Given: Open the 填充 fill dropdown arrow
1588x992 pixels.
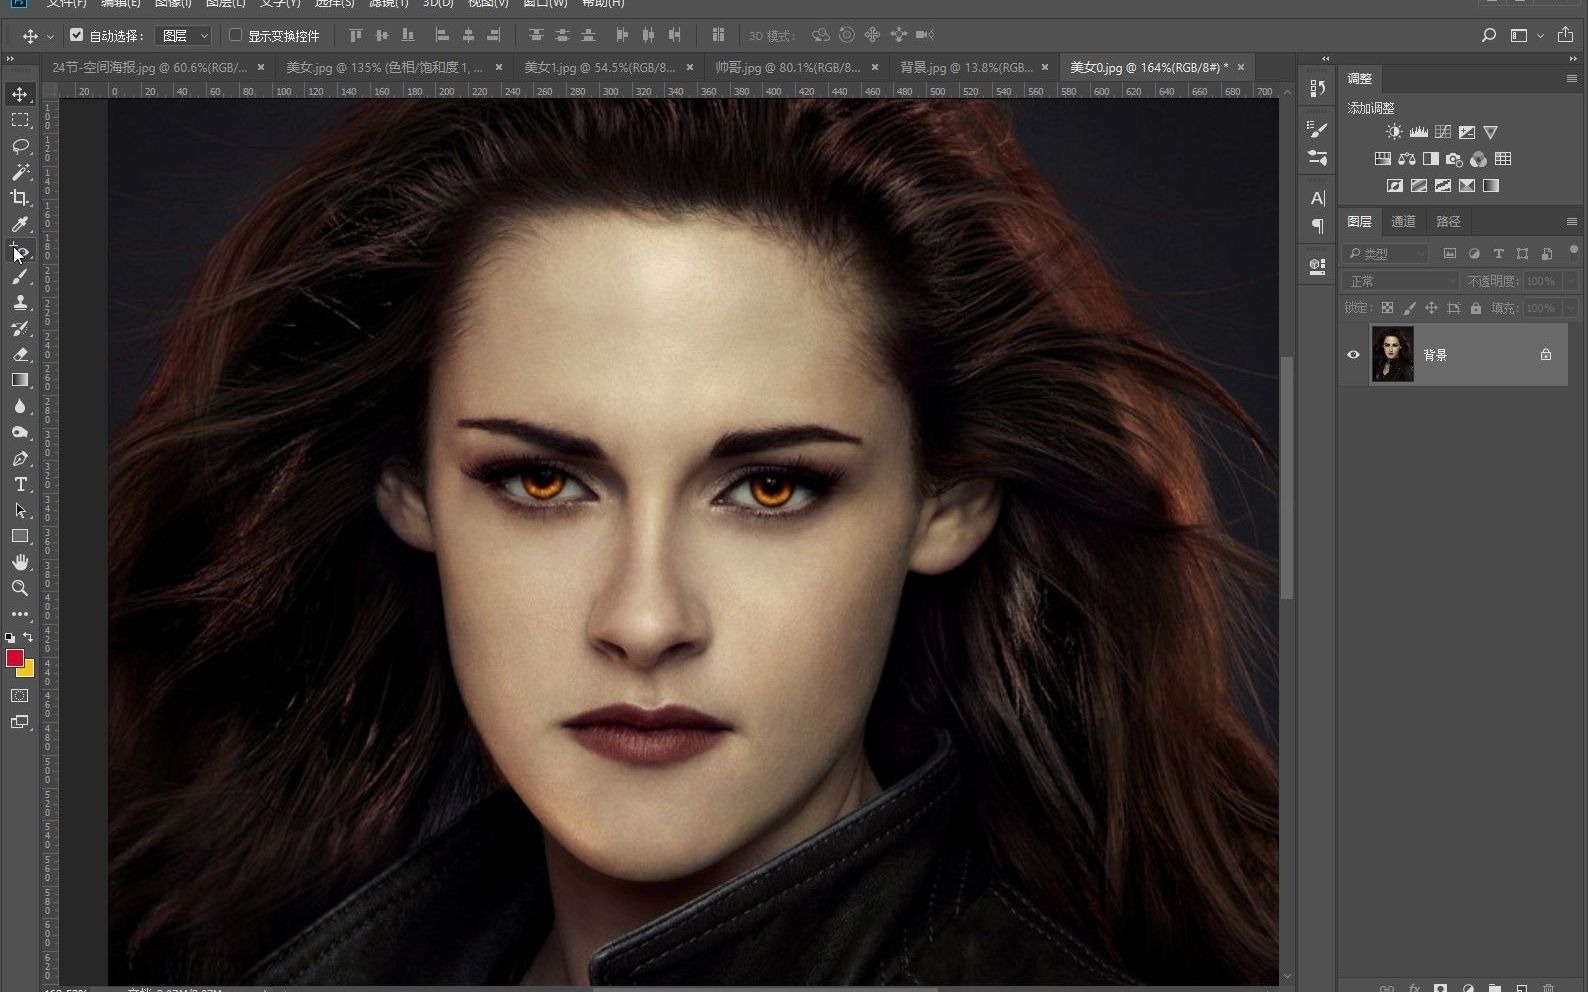Looking at the screenshot, I should click(1570, 308).
